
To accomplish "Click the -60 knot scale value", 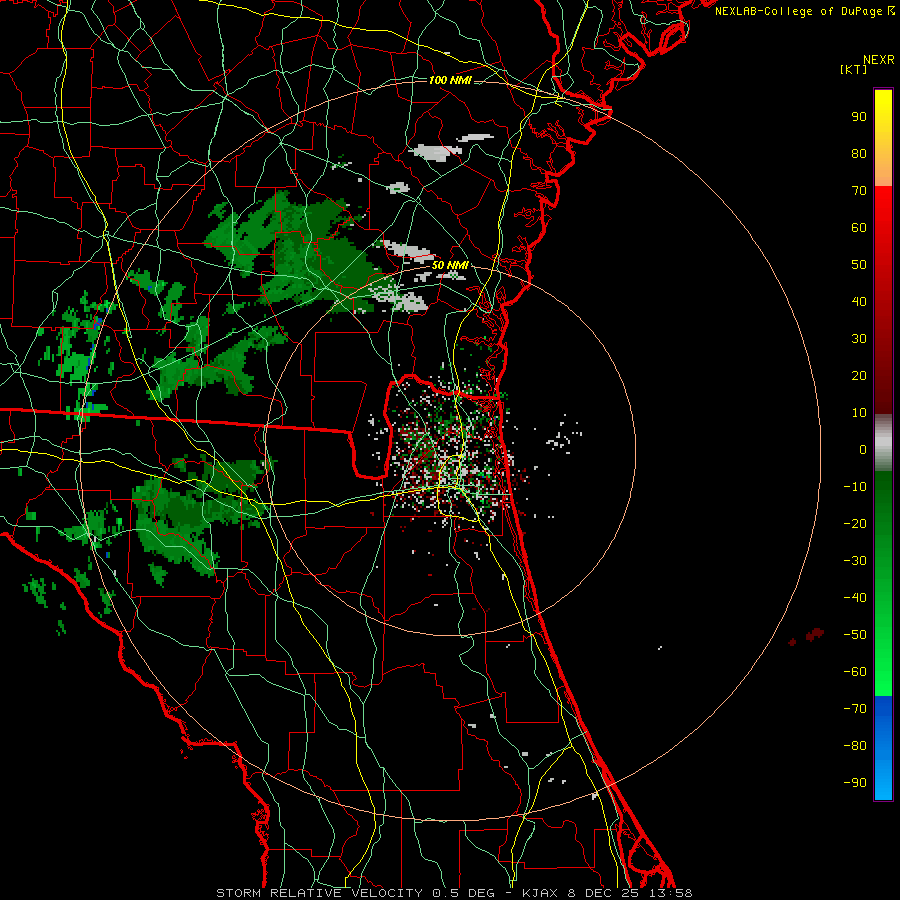I will 855,672.
